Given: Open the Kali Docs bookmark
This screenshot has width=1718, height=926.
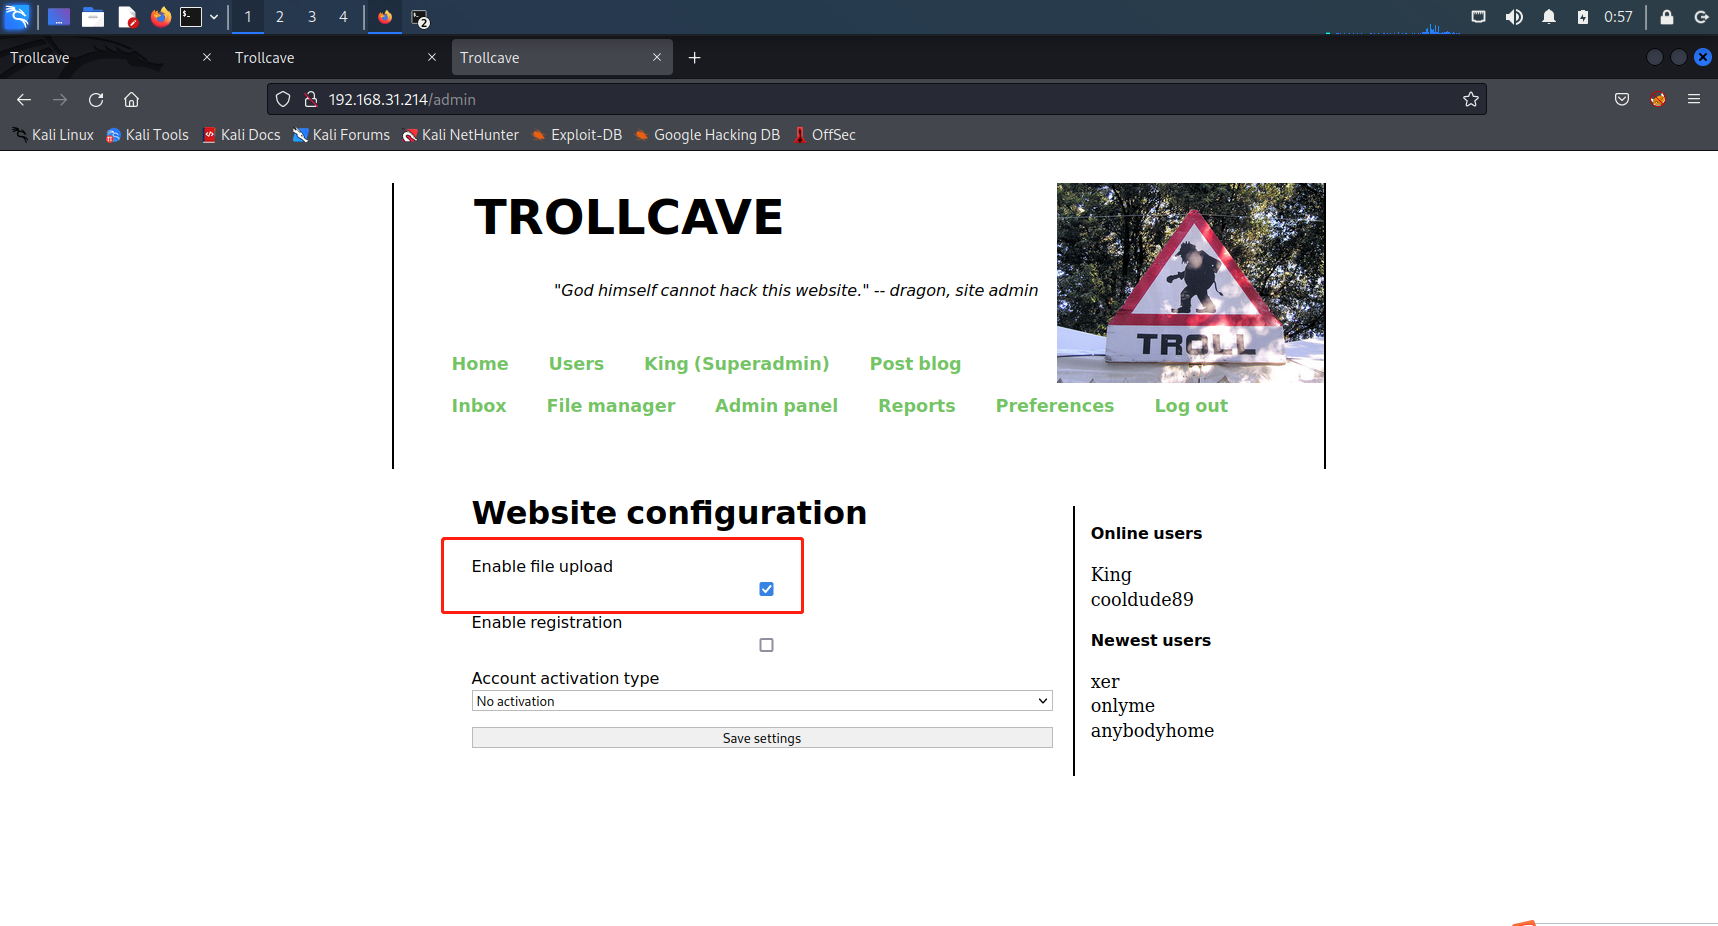Looking at the screenshot, I should pyautogui.click(x=241, y=135).
